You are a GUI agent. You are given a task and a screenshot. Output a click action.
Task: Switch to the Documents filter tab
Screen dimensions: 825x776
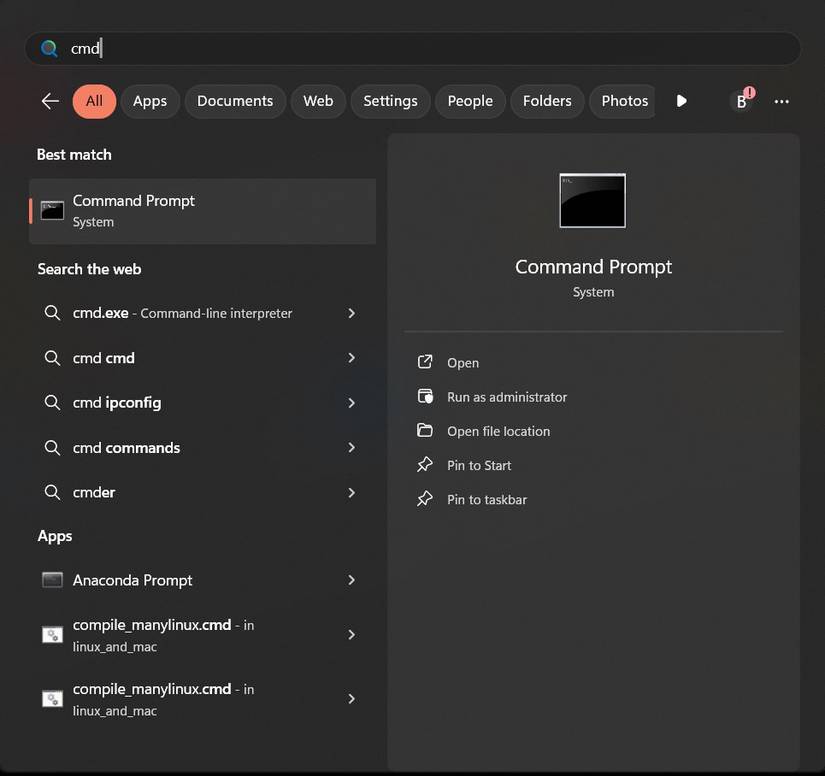[x=235, y=101]
